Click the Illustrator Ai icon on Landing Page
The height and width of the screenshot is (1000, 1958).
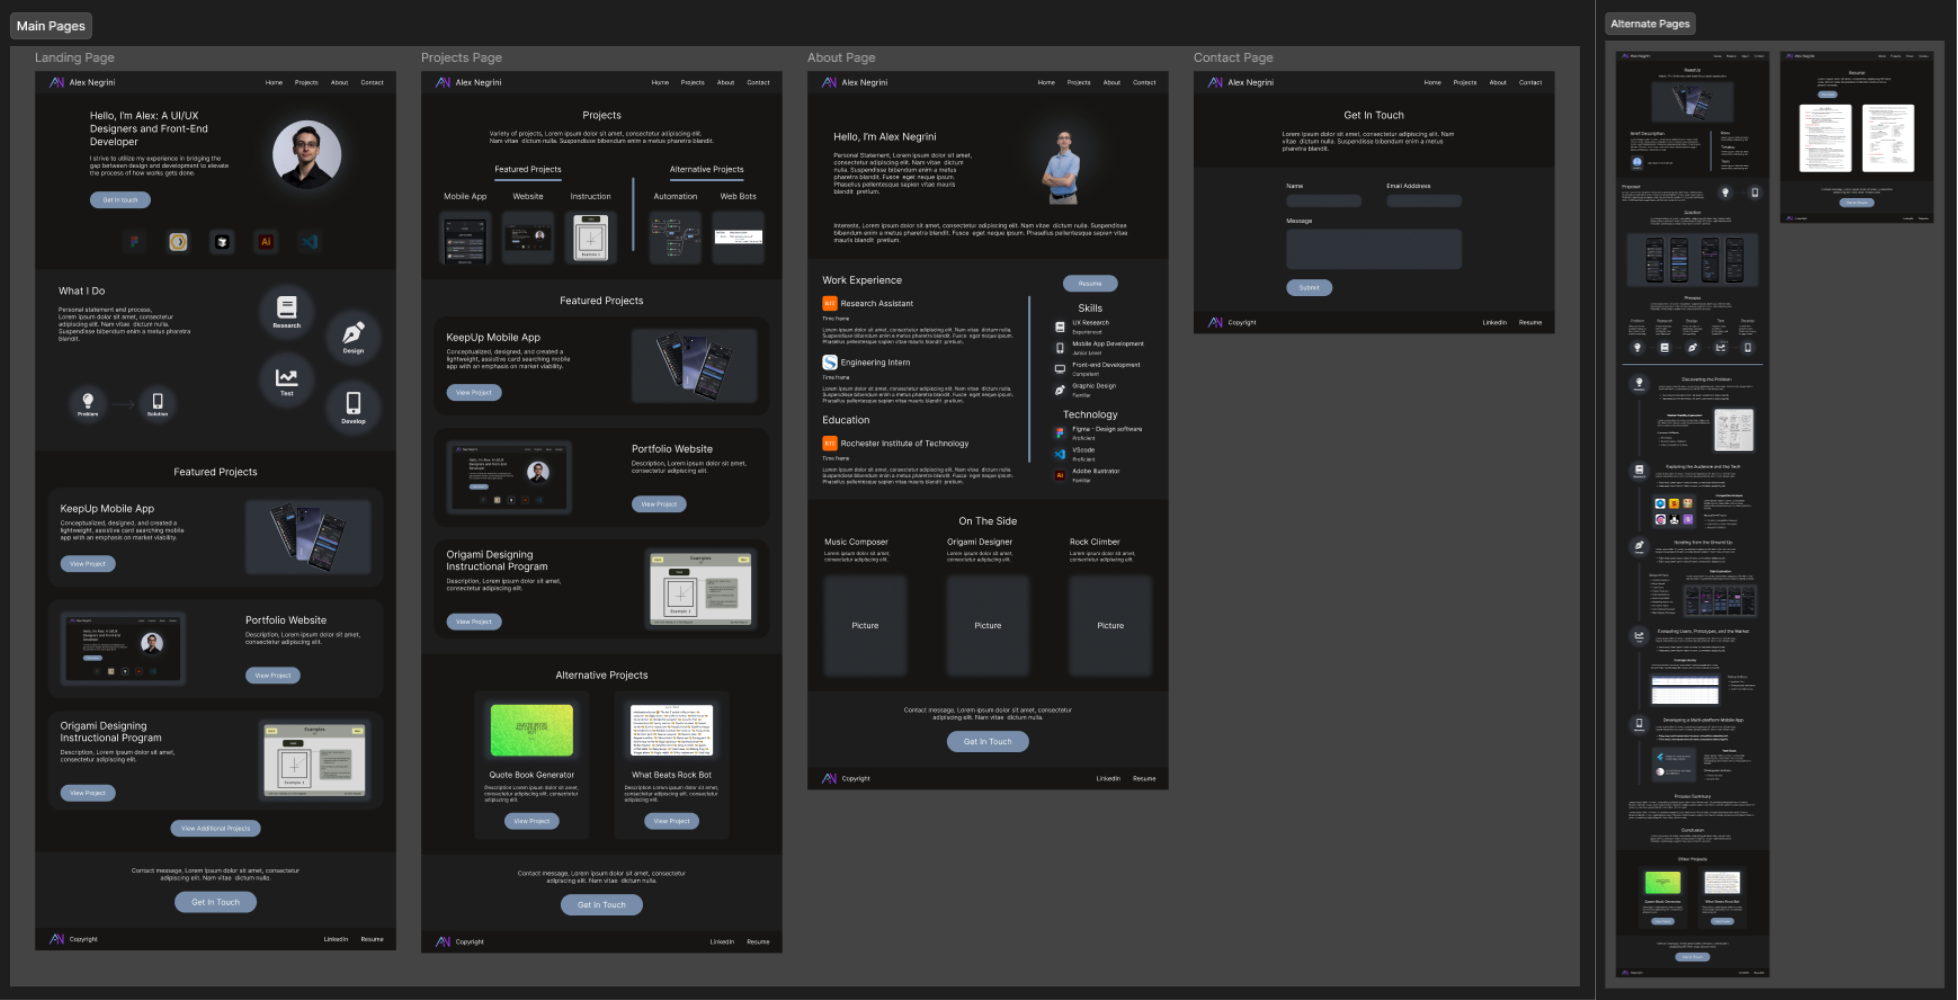tap(266, 241)
